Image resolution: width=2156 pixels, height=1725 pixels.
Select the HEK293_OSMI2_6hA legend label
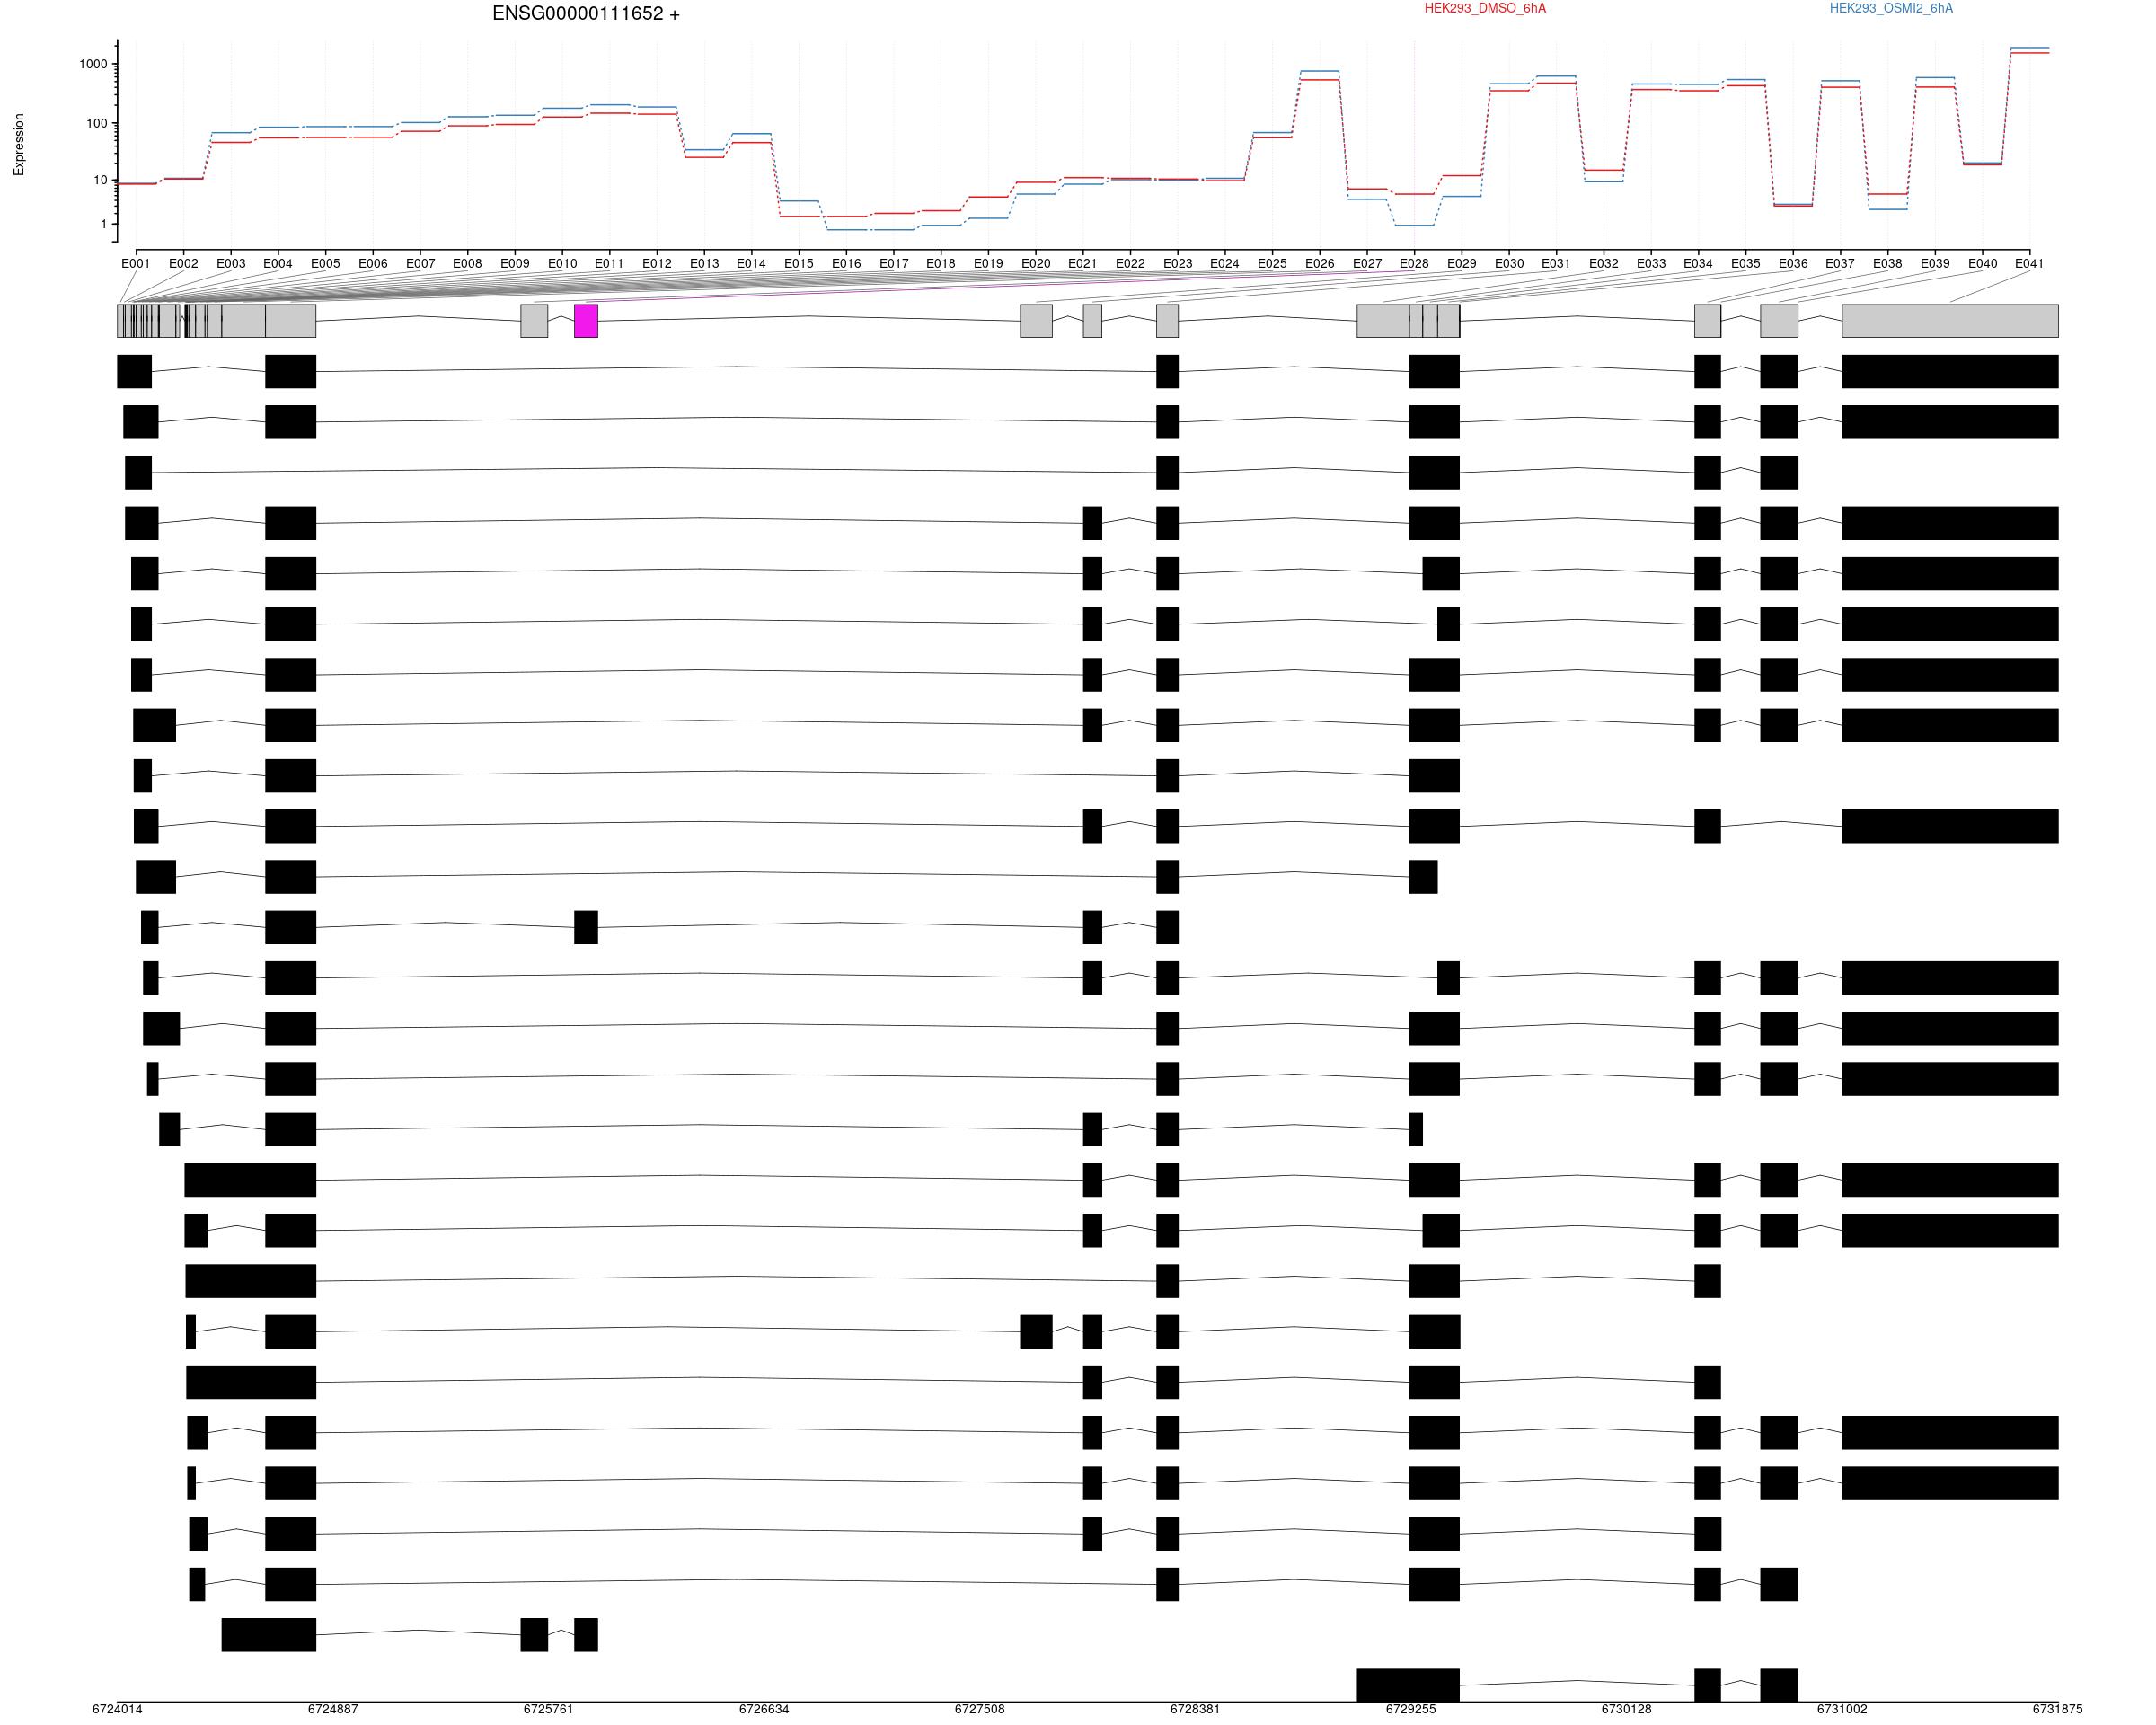click(1891, 8)
